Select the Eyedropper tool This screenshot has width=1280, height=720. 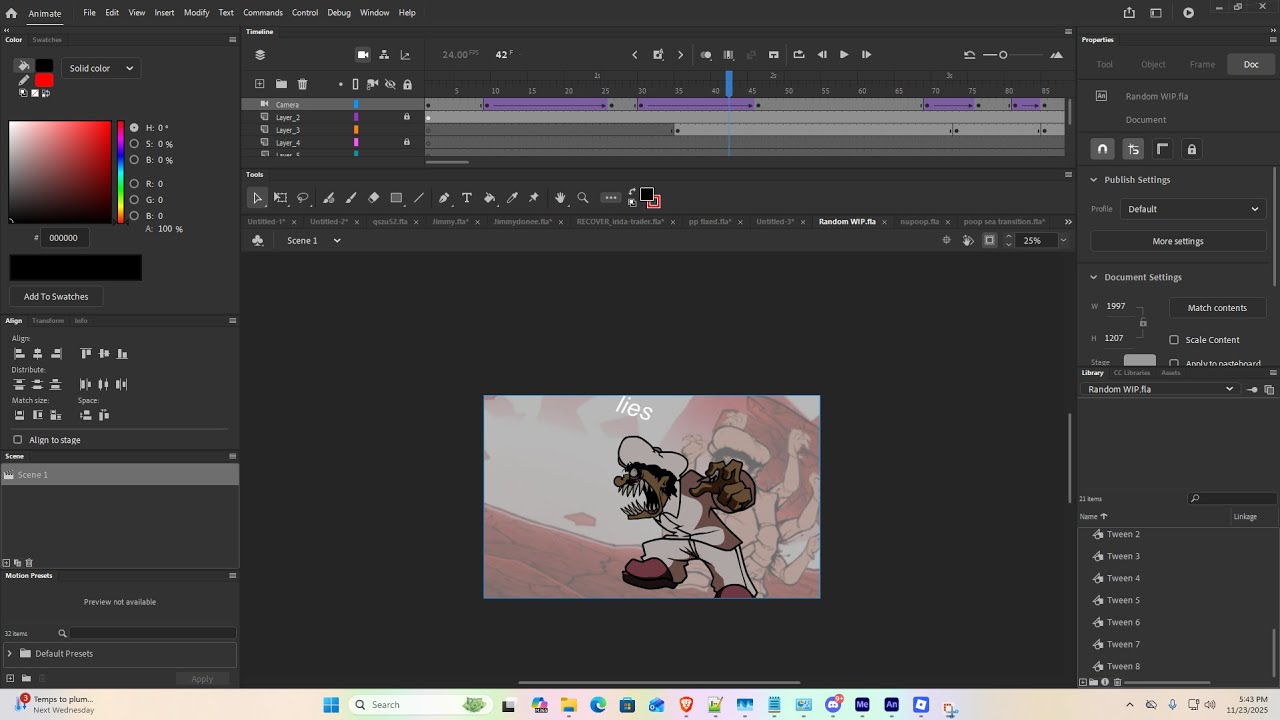[x=512, y=198]
